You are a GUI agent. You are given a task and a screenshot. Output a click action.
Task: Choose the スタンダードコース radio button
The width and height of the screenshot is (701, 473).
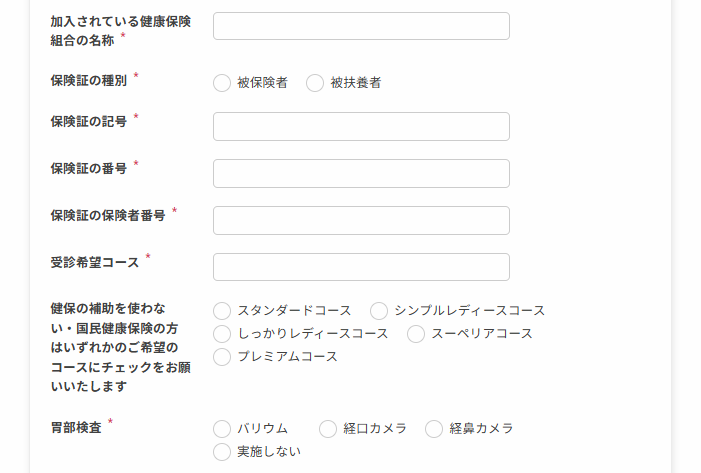coord(222,311)
